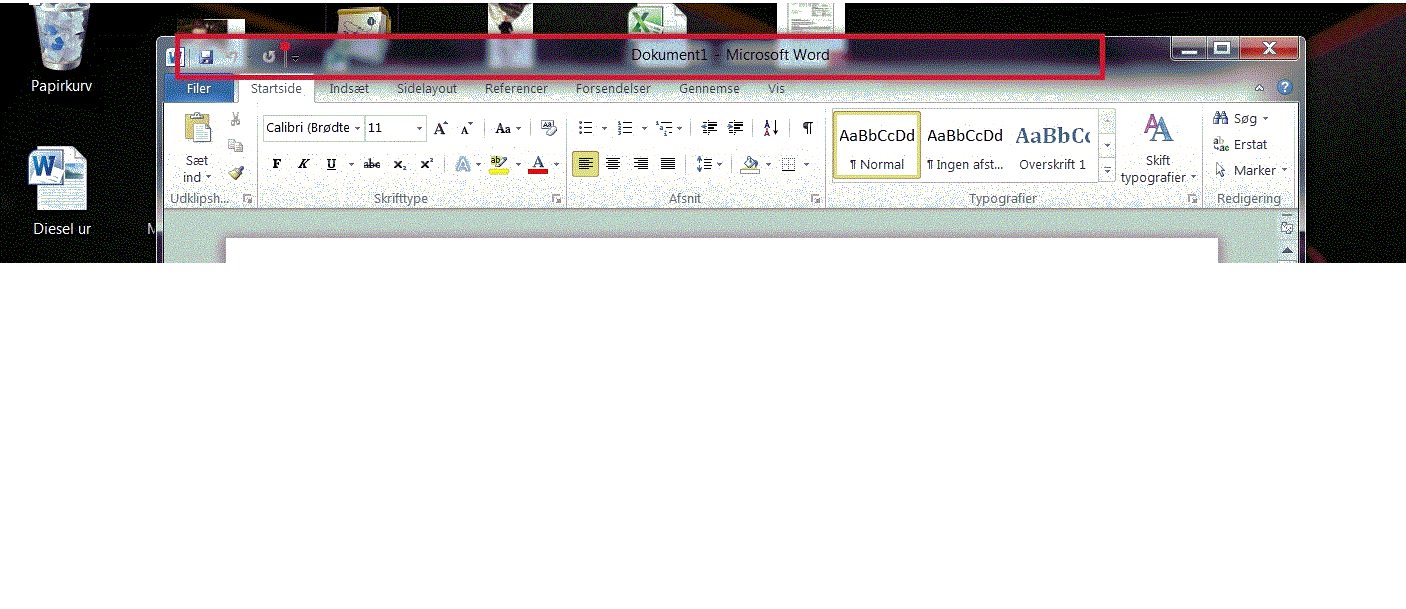
Task: Click the Cut scissors icon
Action: [236, 119]
